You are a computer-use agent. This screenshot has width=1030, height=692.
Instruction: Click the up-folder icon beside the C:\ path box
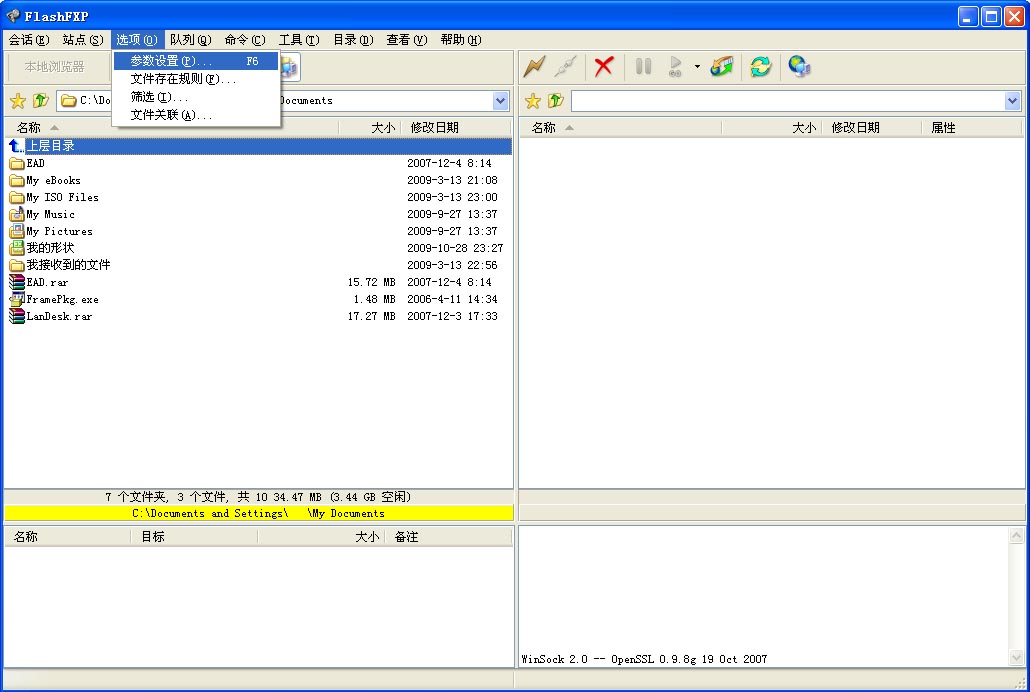[41, 101]
